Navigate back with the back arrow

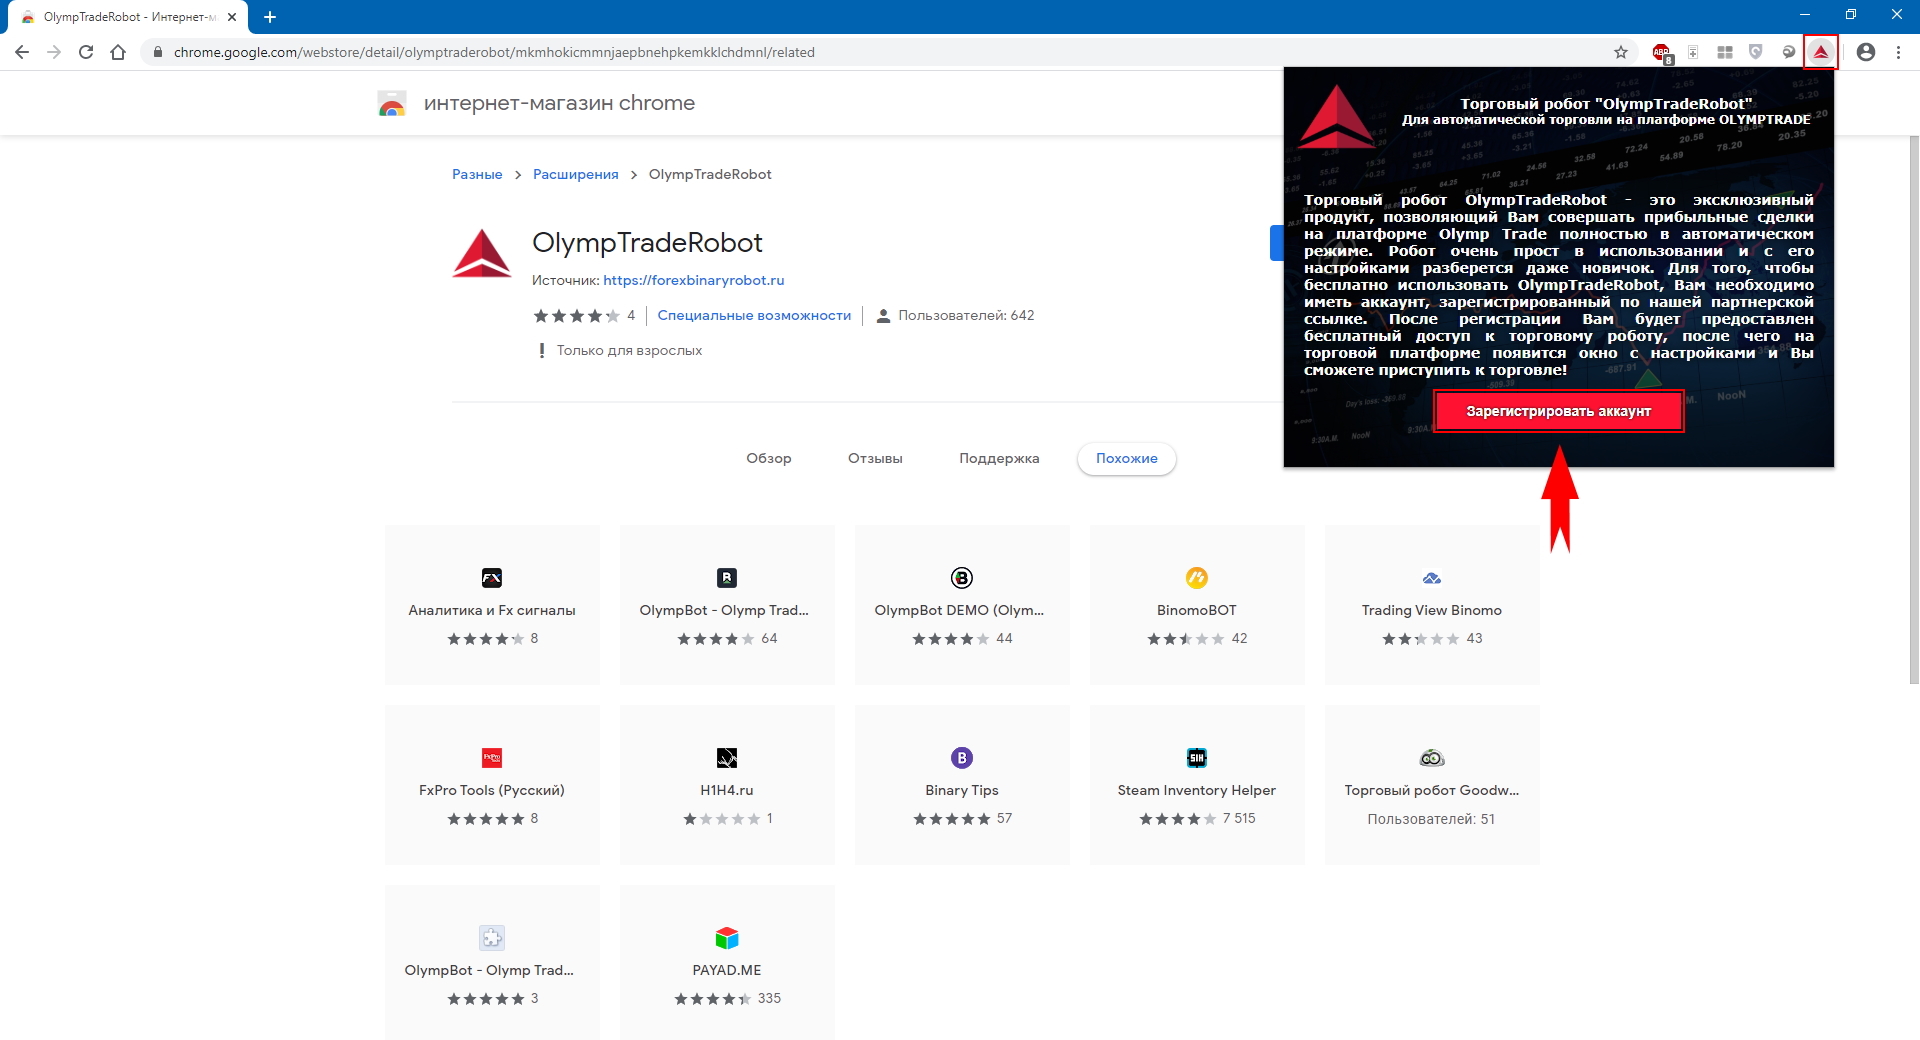coord(22,52)
